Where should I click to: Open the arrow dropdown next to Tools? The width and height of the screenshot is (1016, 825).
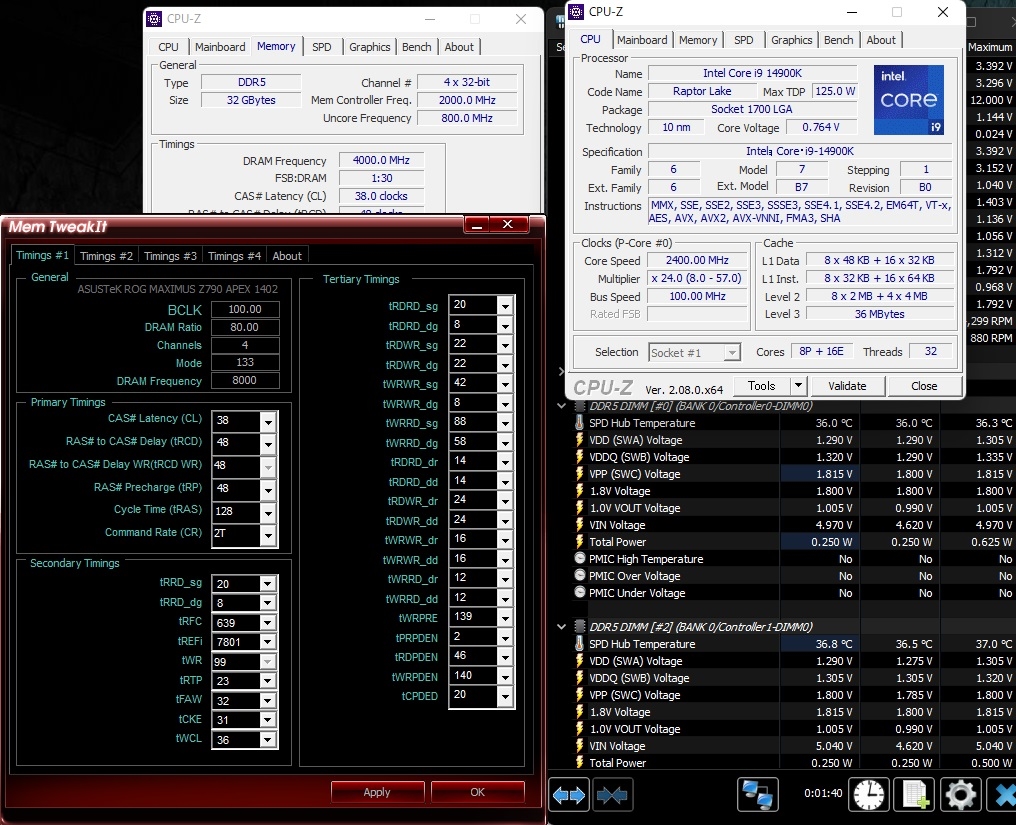pos(797,386)
